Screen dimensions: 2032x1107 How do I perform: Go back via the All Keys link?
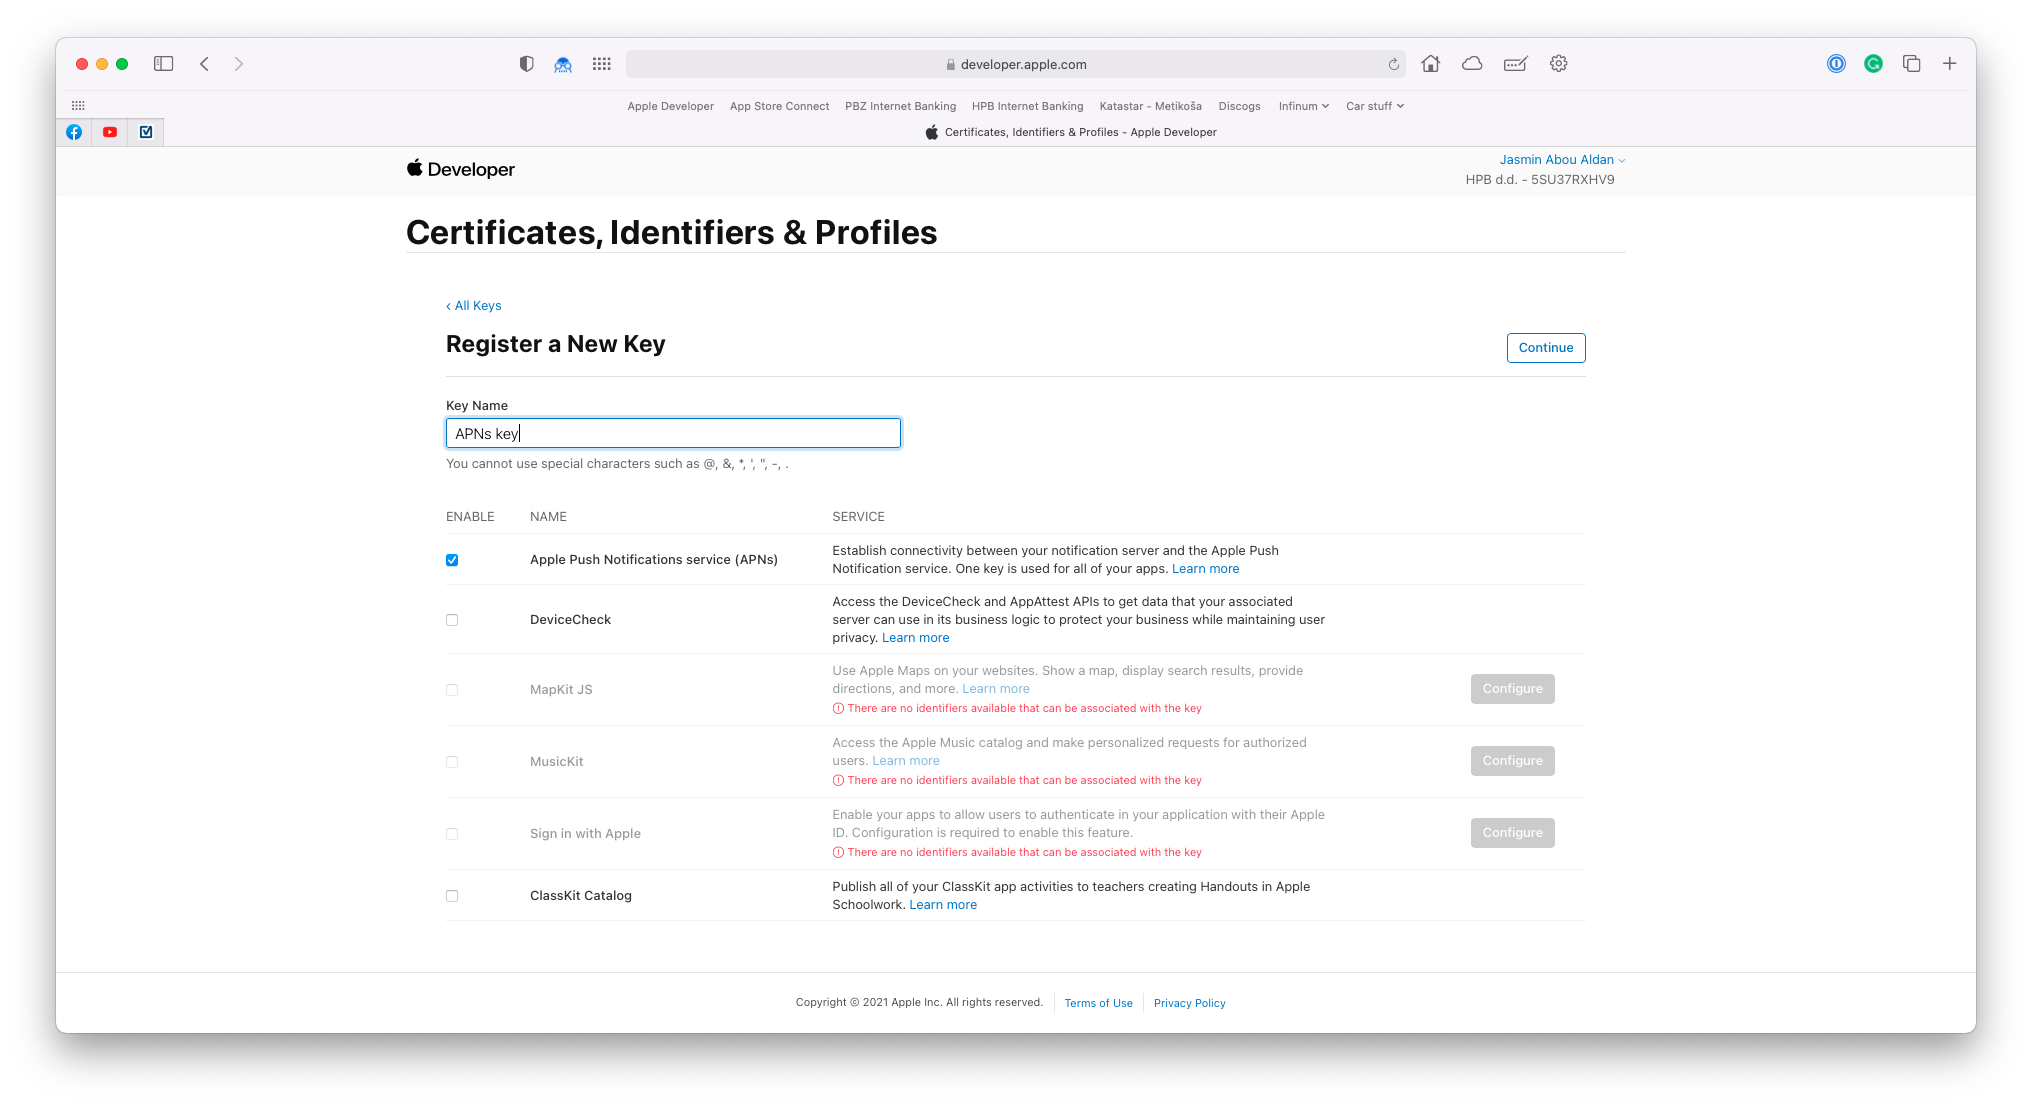(473, 305)
